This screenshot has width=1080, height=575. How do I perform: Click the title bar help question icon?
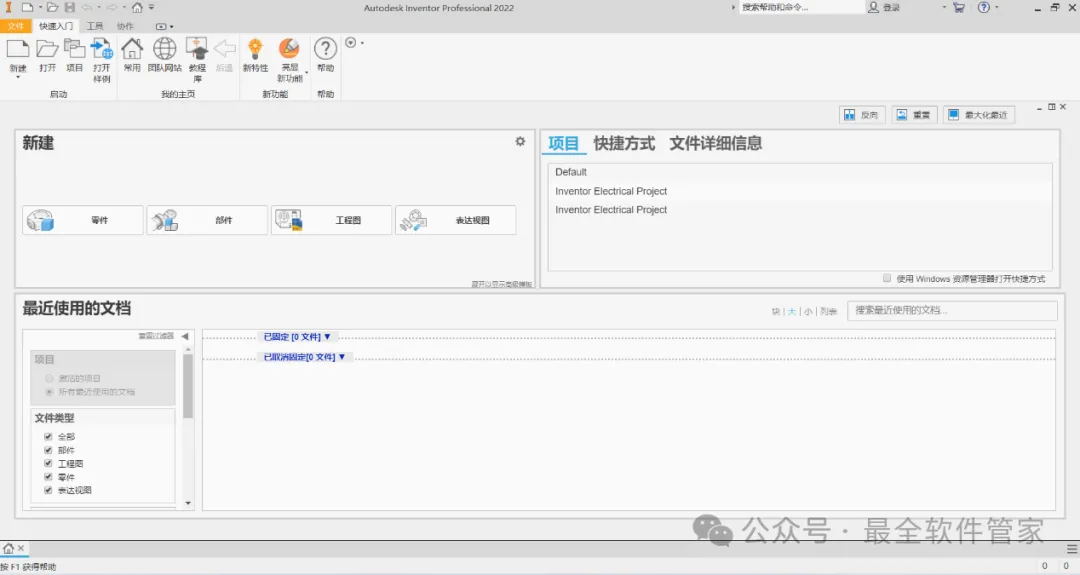[x=984, y=8]
